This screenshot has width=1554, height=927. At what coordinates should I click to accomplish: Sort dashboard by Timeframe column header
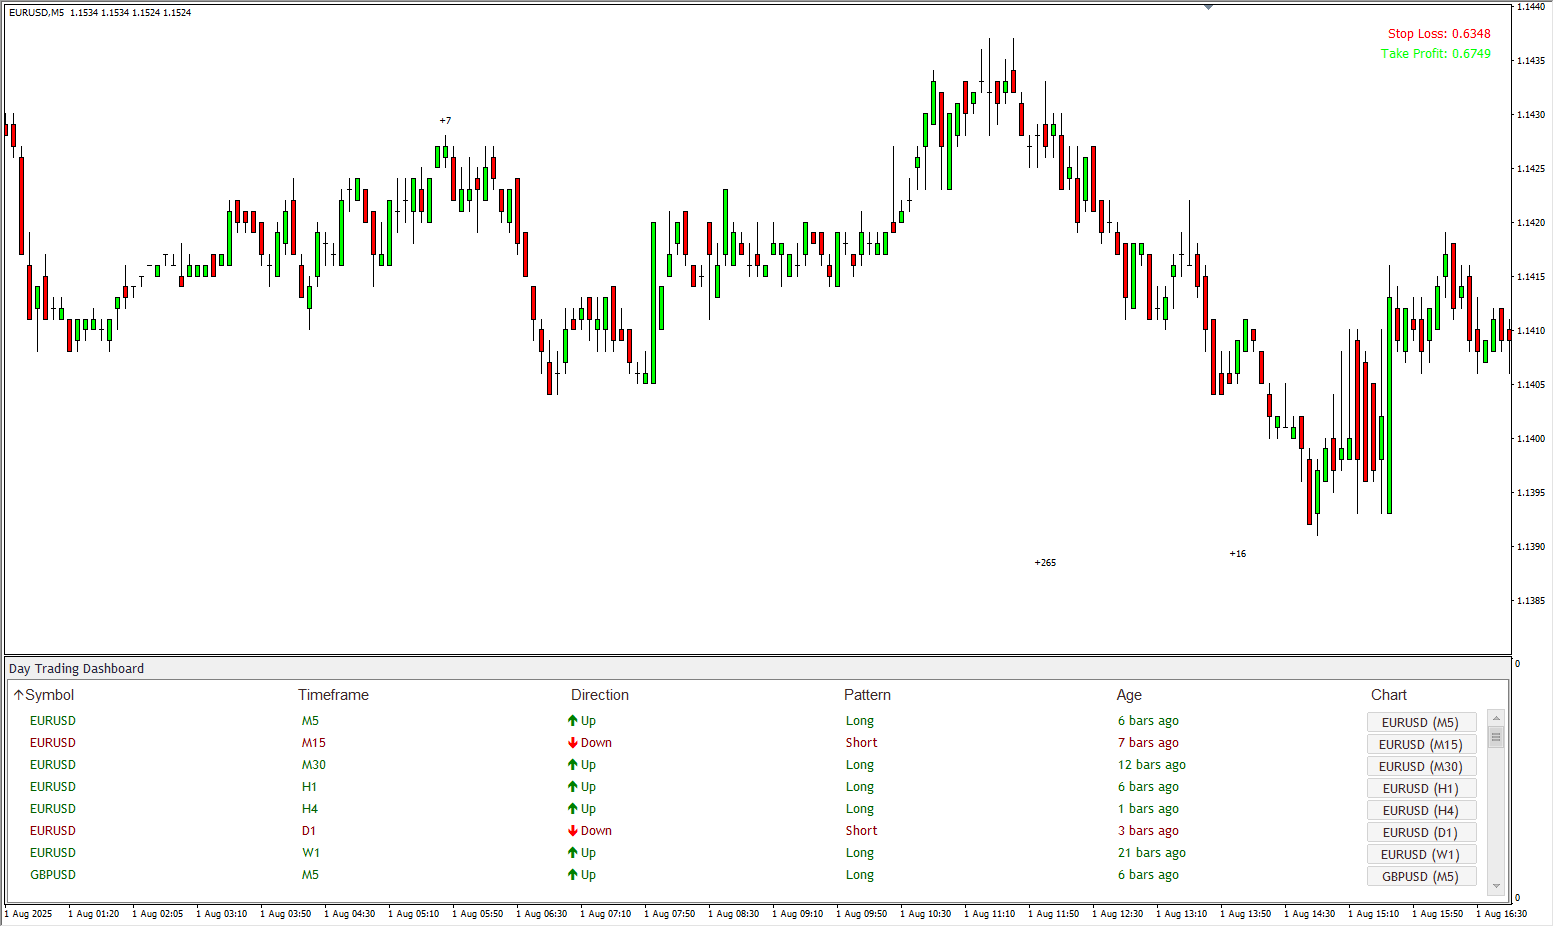point(333,695)
